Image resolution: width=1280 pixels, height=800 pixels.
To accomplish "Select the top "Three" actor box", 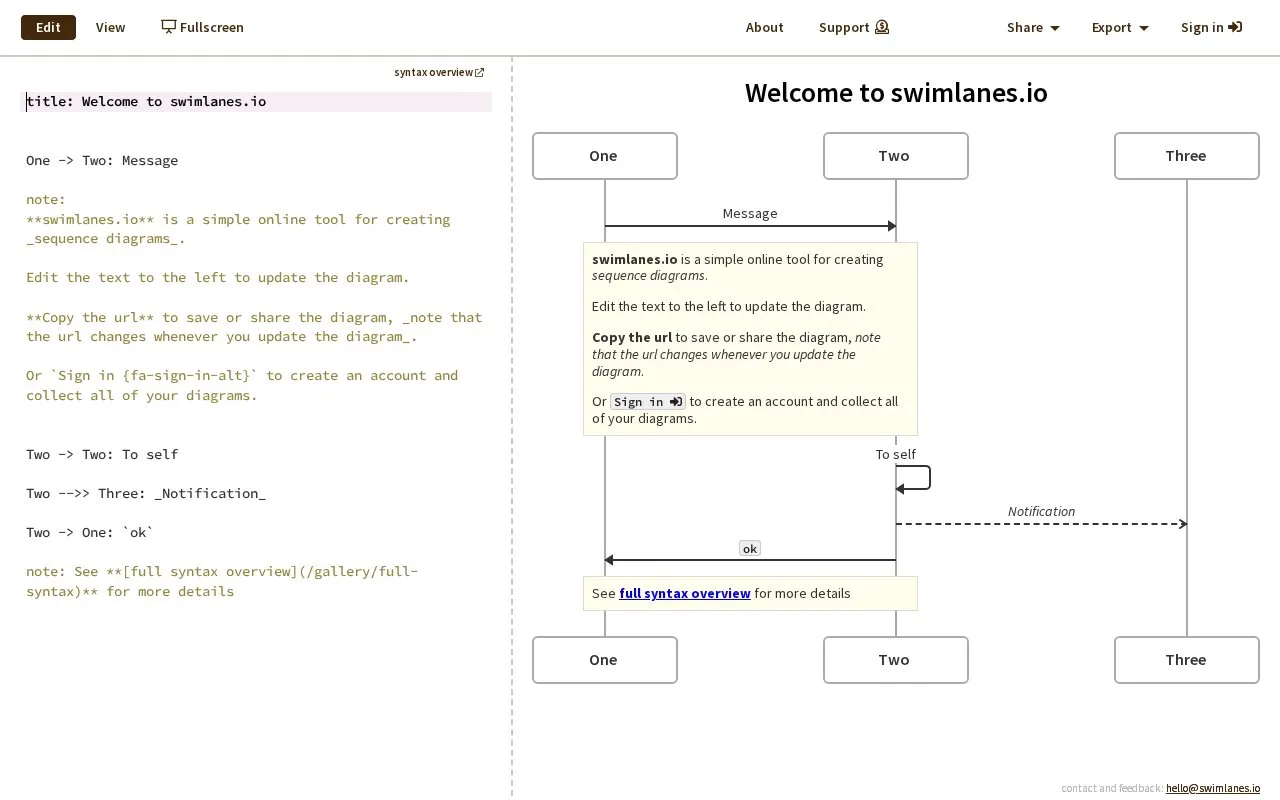I will coord(1187,156).
